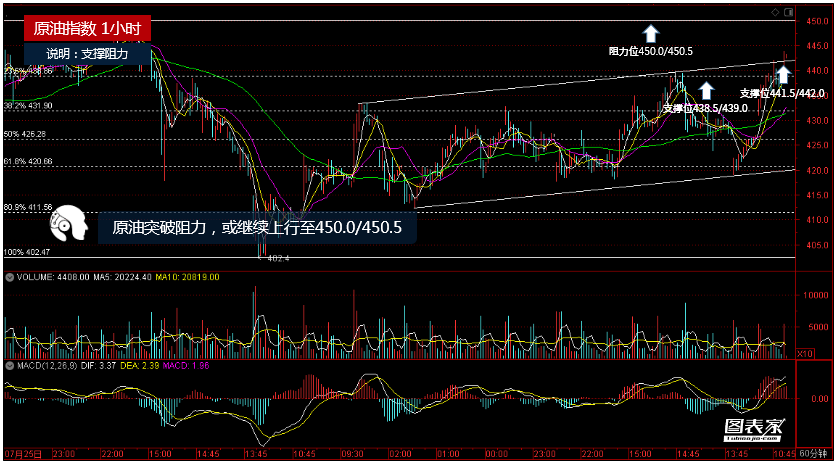This screenshot has height=464, width=836.
Task: Click the 02:00 time axis label
Action: click(x=400, y=454)
